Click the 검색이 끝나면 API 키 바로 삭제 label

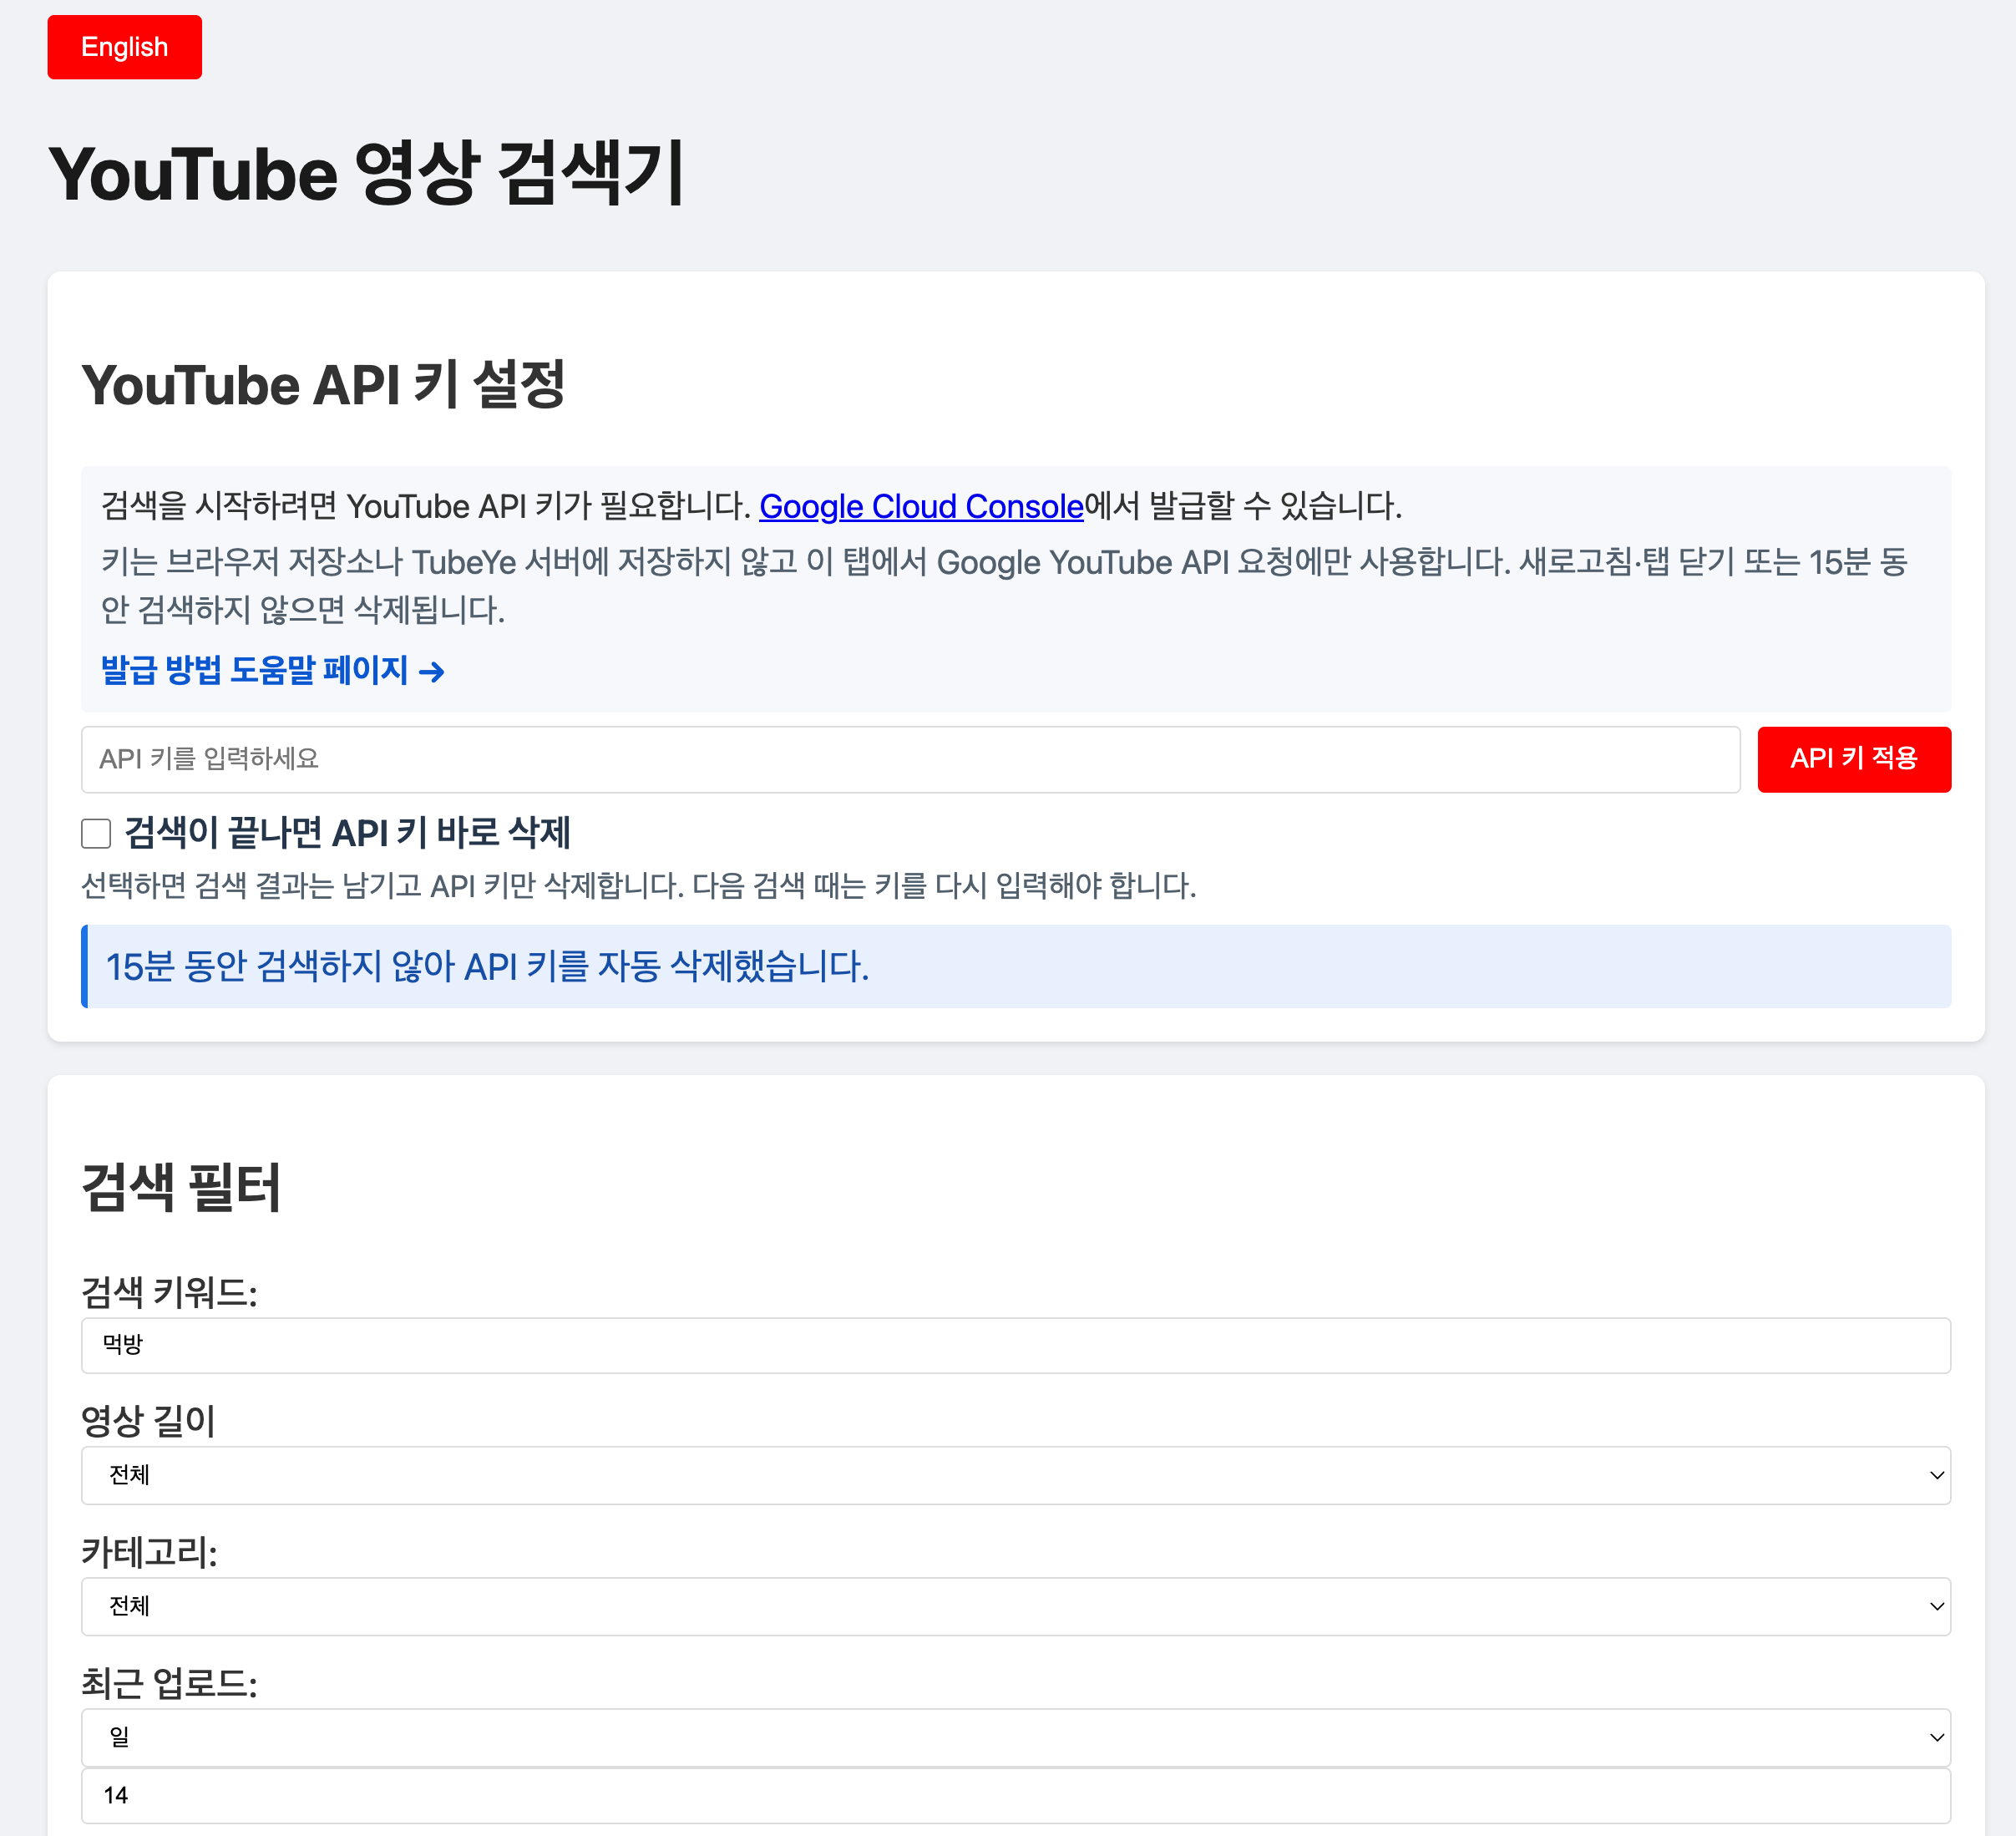347,833
